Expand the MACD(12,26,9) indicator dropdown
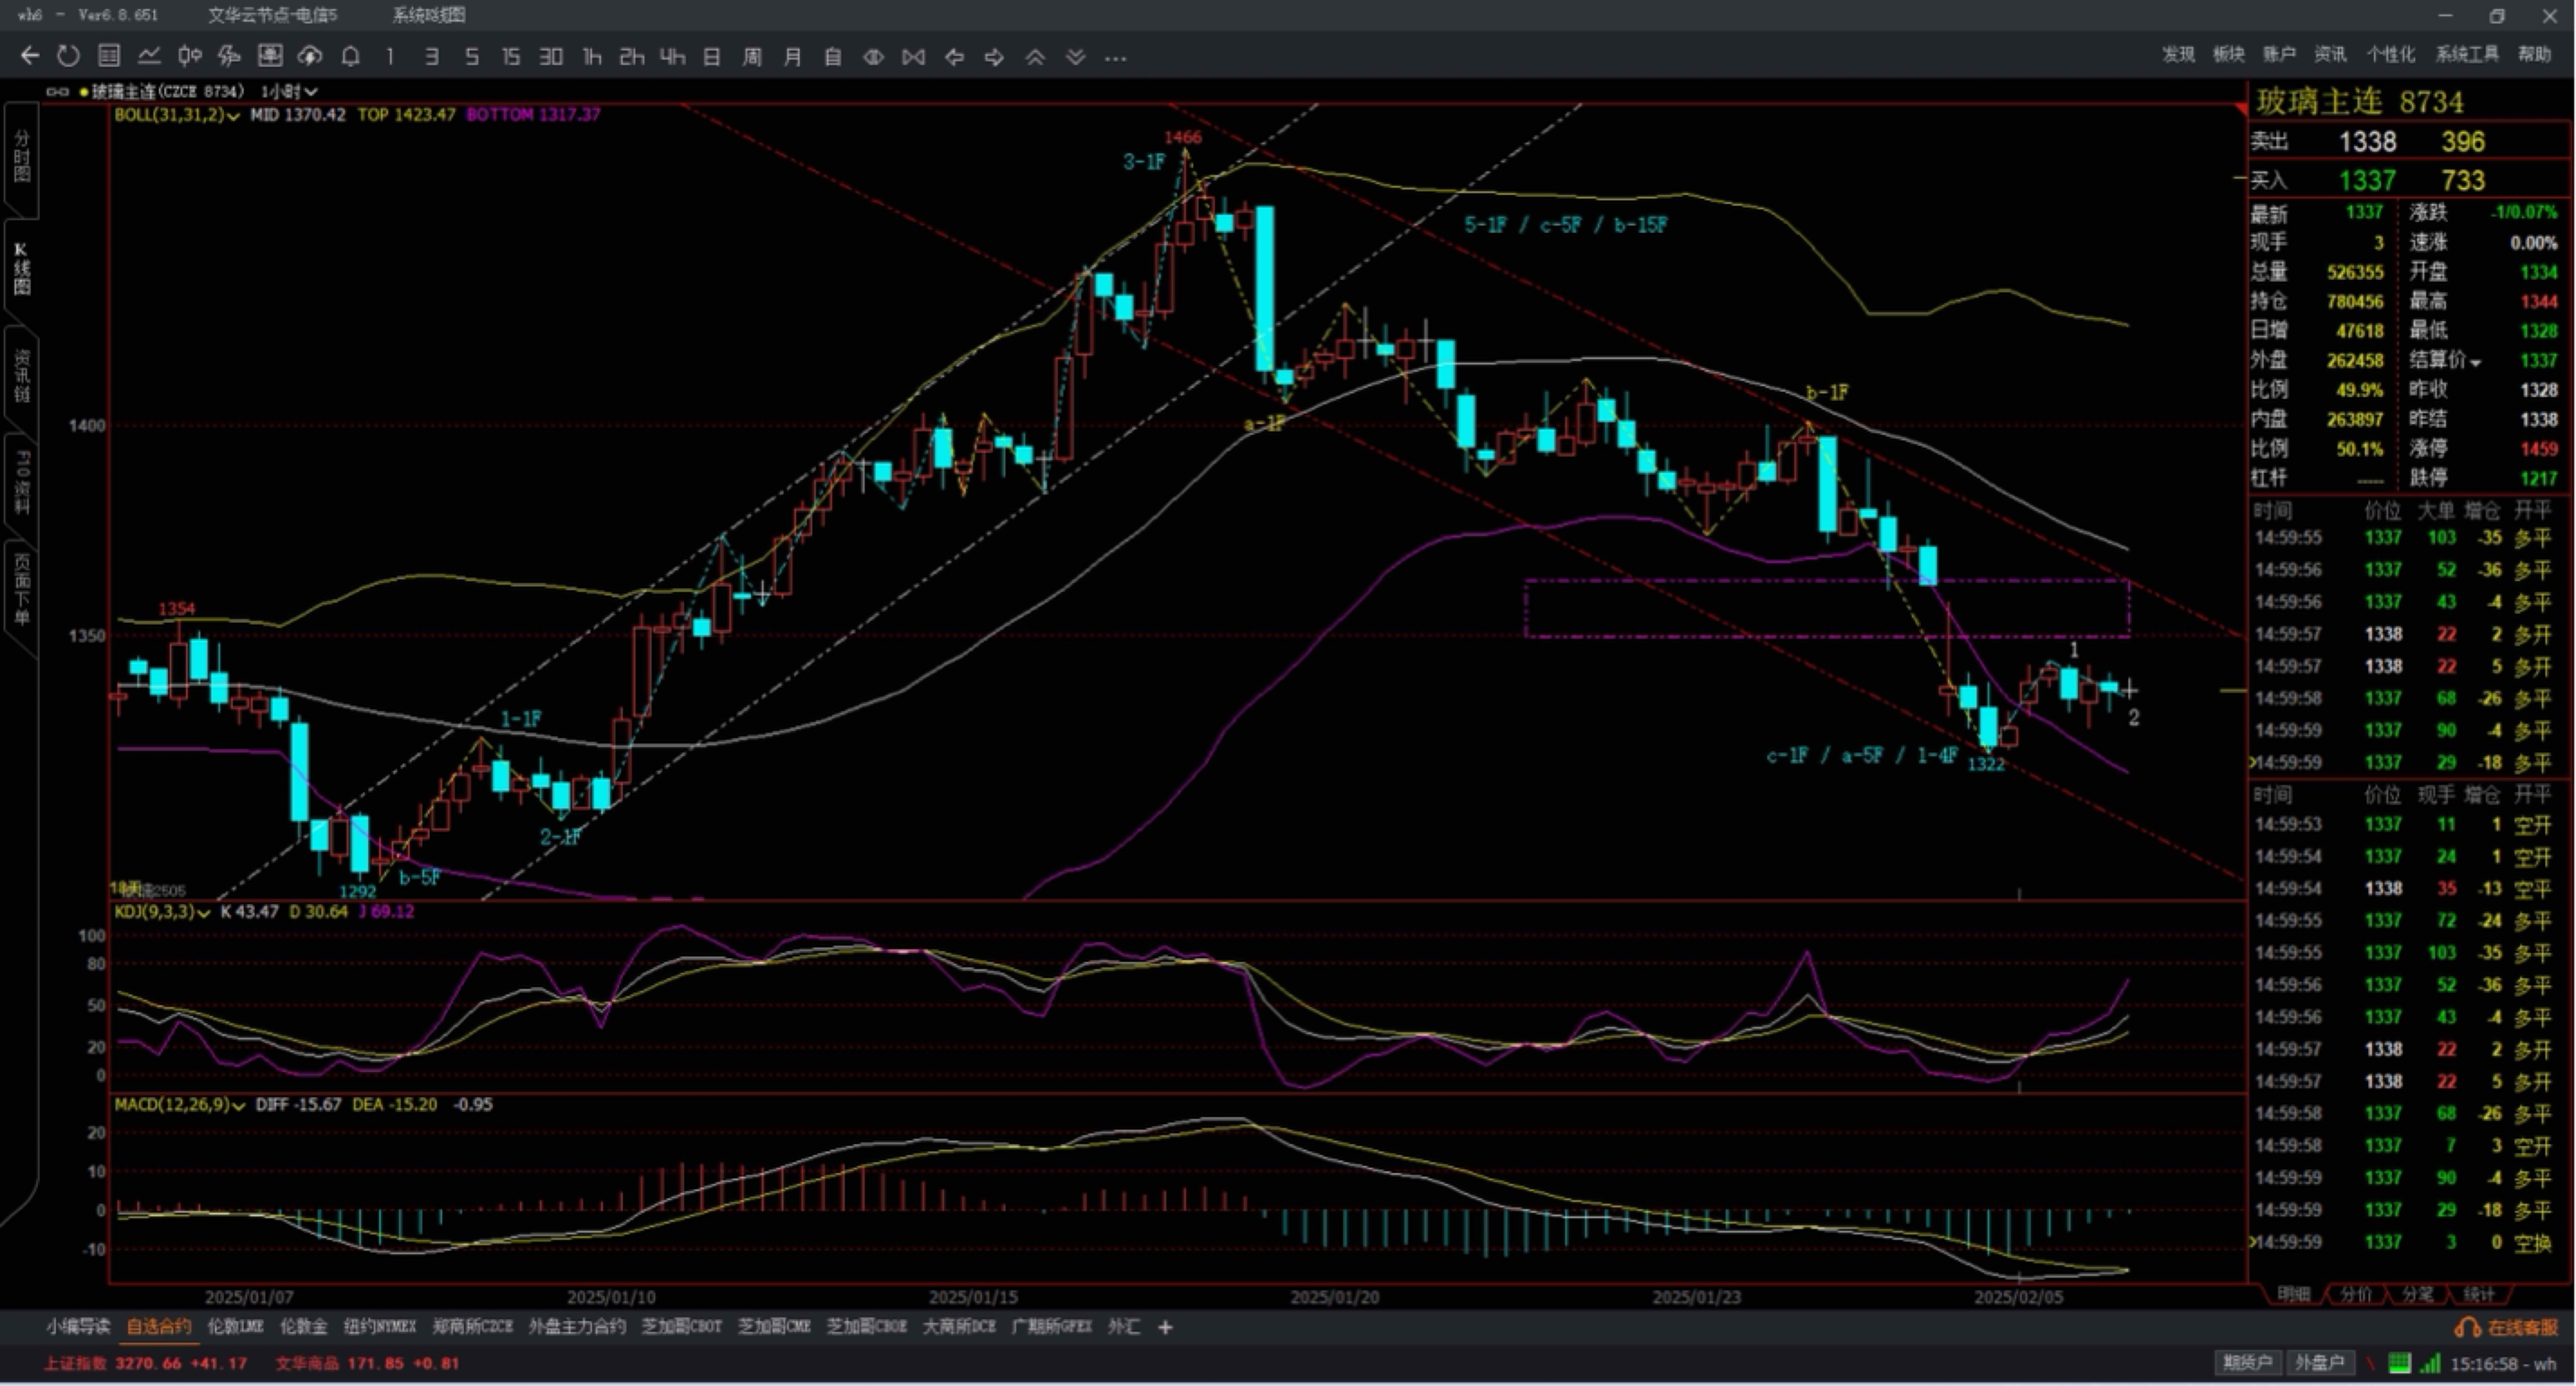 [x=238, y=1106]
